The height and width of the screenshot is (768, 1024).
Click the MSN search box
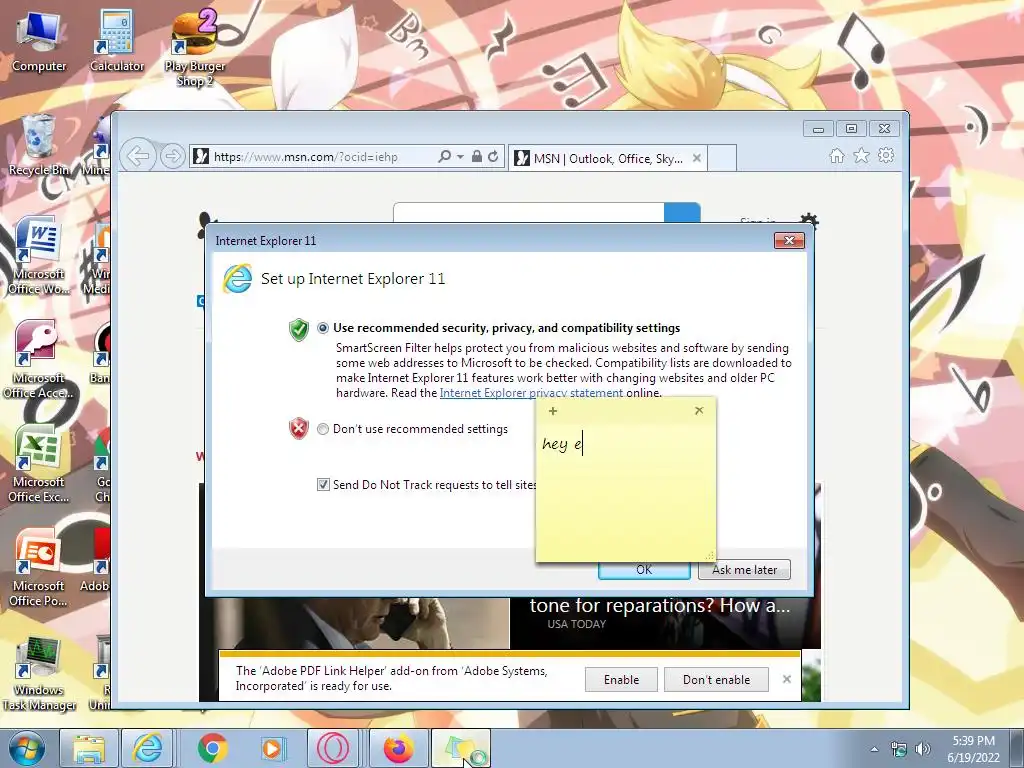point(529,212)
